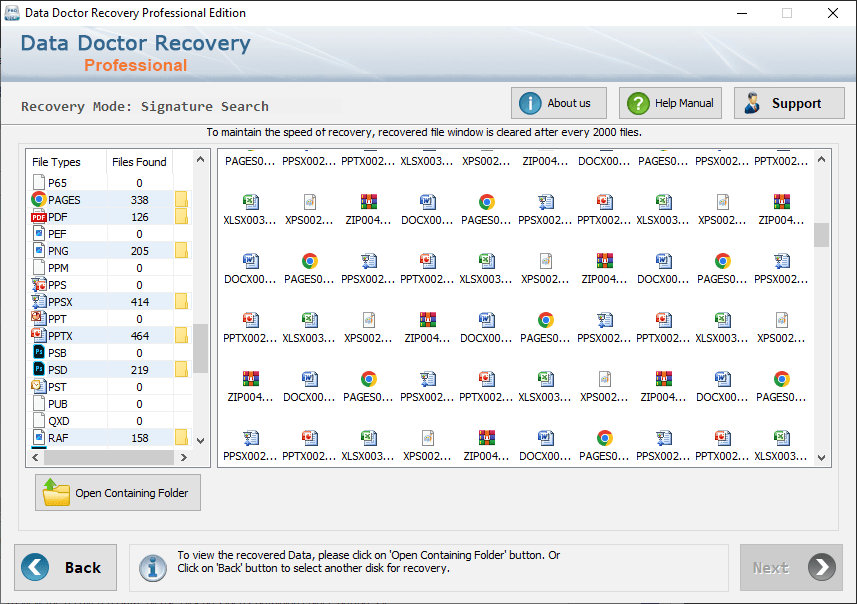Select the P65 file type icon
Screen dimensions: 857x604
39,183
